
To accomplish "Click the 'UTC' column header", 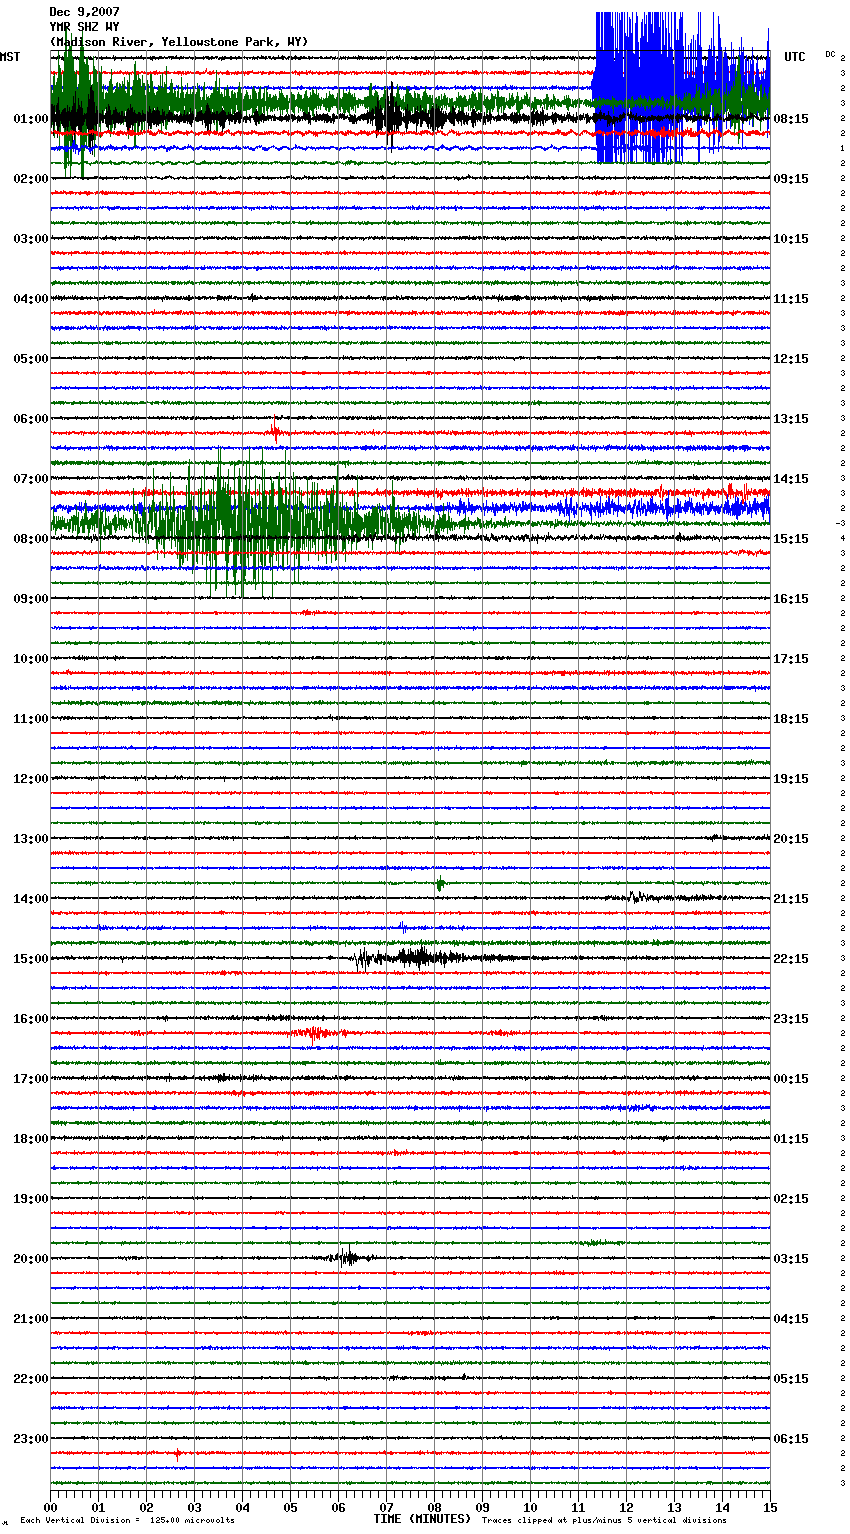I will coord(795,57).
